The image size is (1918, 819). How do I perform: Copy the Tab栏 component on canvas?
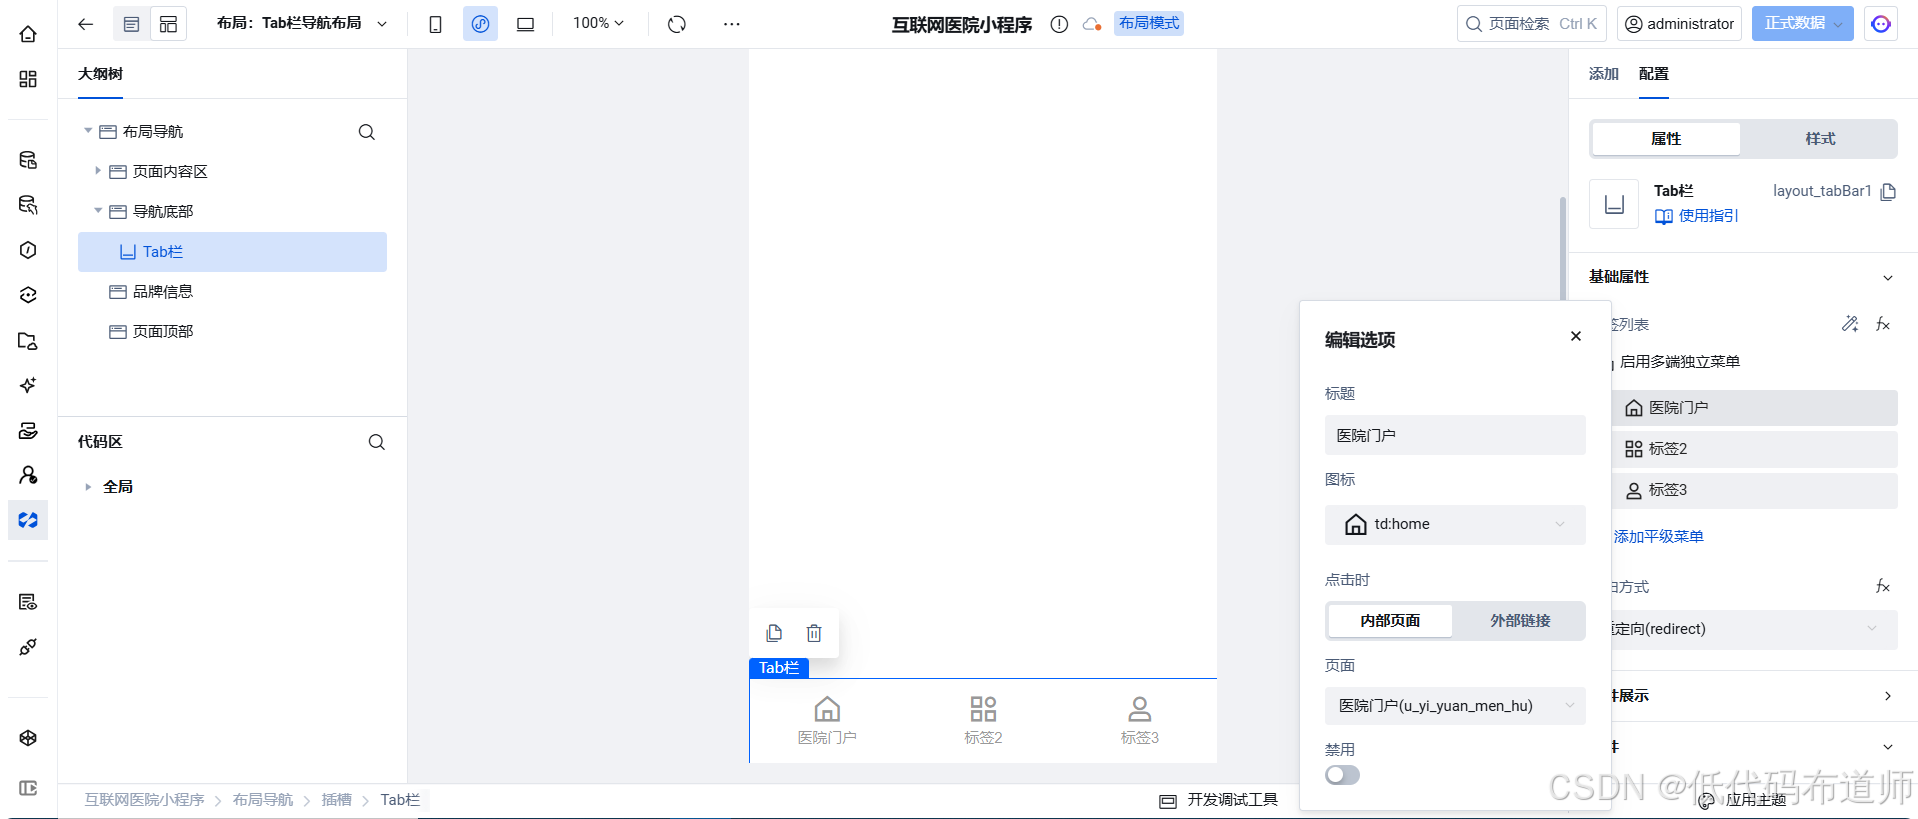click(x=774, y=633)
